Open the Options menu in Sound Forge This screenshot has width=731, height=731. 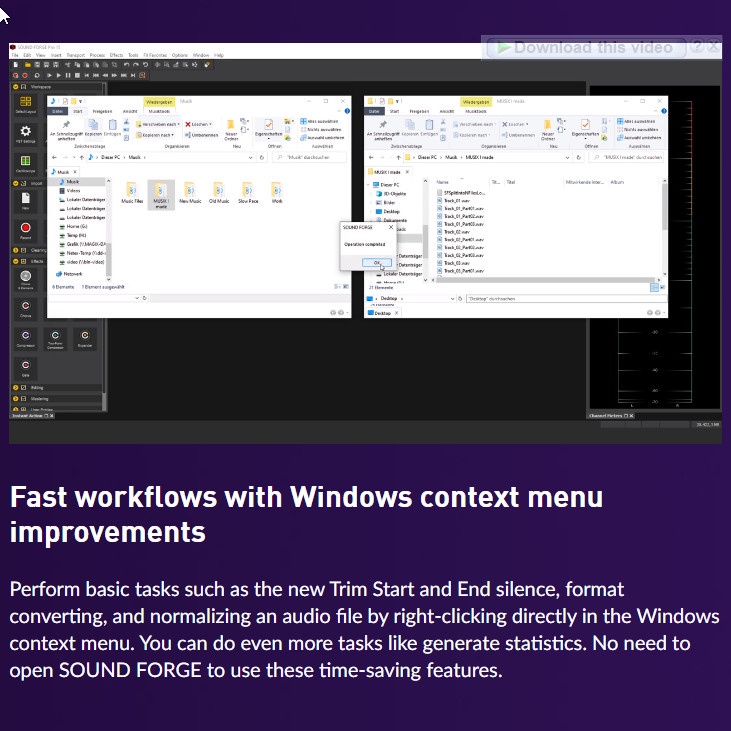[179, 55]
